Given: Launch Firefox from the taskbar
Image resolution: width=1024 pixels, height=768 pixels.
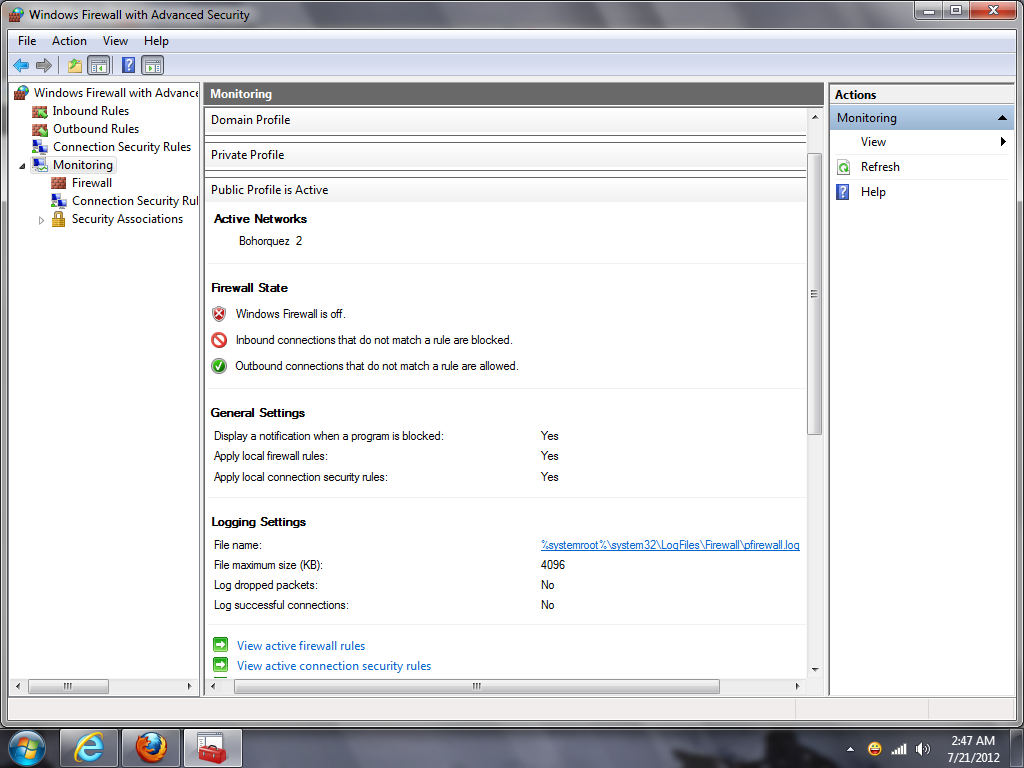Looking at the screenshot, I should 151,747.
